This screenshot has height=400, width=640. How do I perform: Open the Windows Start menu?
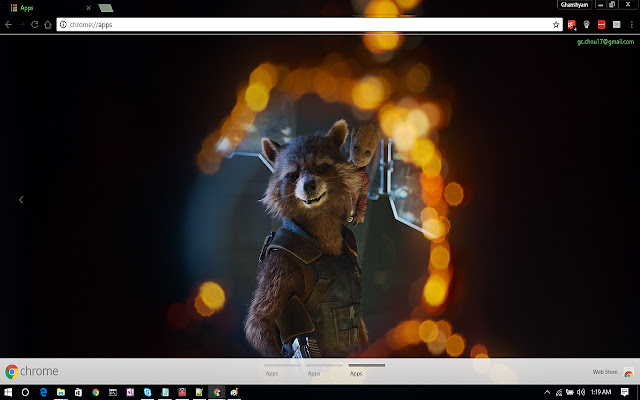8,392
